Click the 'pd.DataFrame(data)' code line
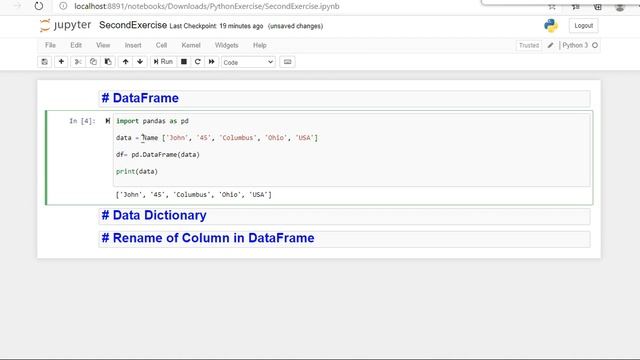Image resolution: width=640 pixels, height=360 pixels. (158, 155)
